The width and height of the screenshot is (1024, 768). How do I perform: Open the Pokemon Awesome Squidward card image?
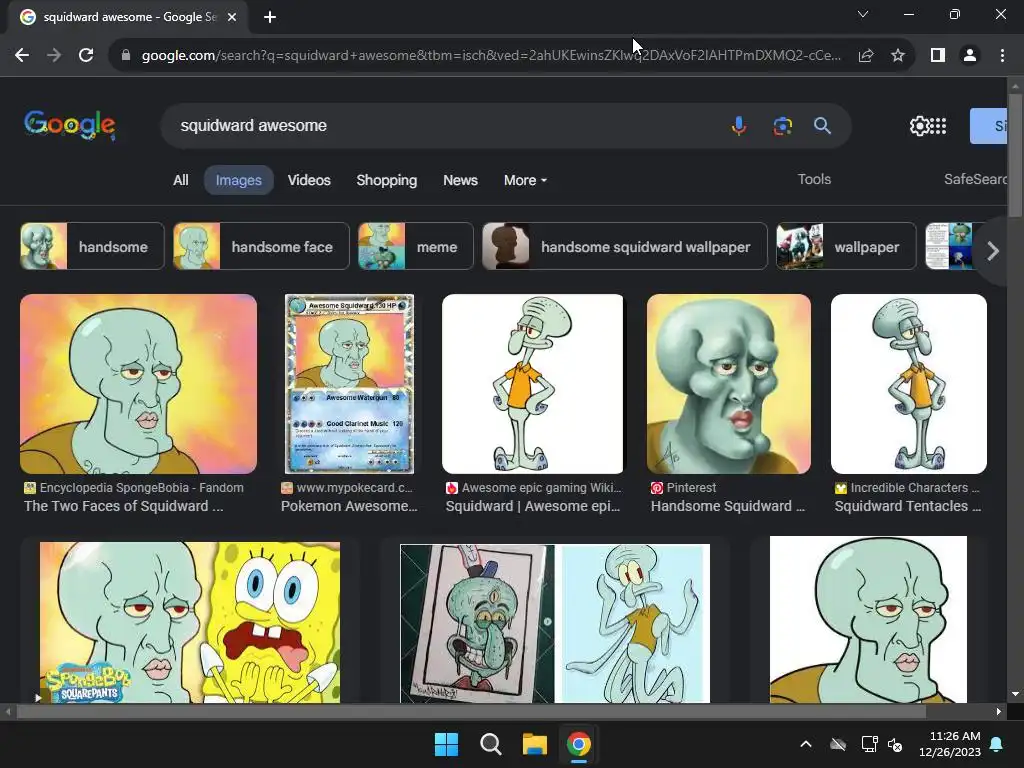pos(349,384)
